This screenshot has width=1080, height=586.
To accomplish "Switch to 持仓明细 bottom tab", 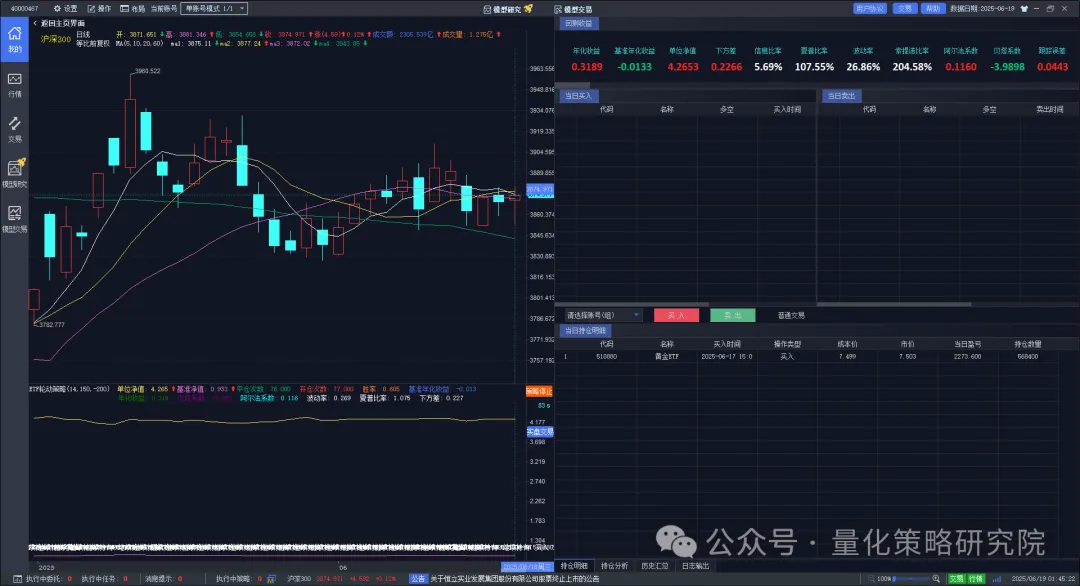I will (x=574, y=566).
